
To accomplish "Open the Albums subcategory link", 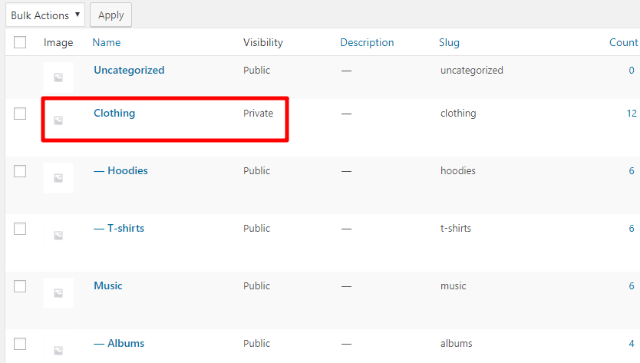I will (x=119, y=343).
